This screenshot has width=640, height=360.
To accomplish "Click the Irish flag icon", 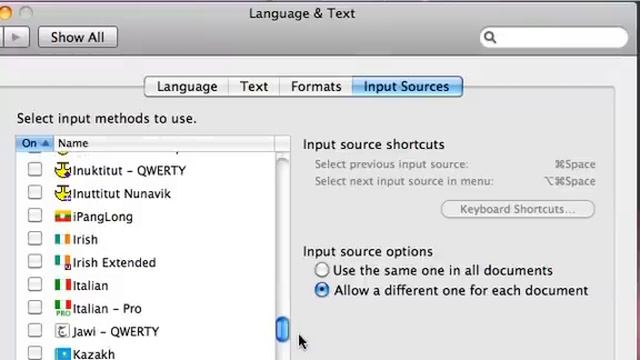I will click(x=62, y=239).
